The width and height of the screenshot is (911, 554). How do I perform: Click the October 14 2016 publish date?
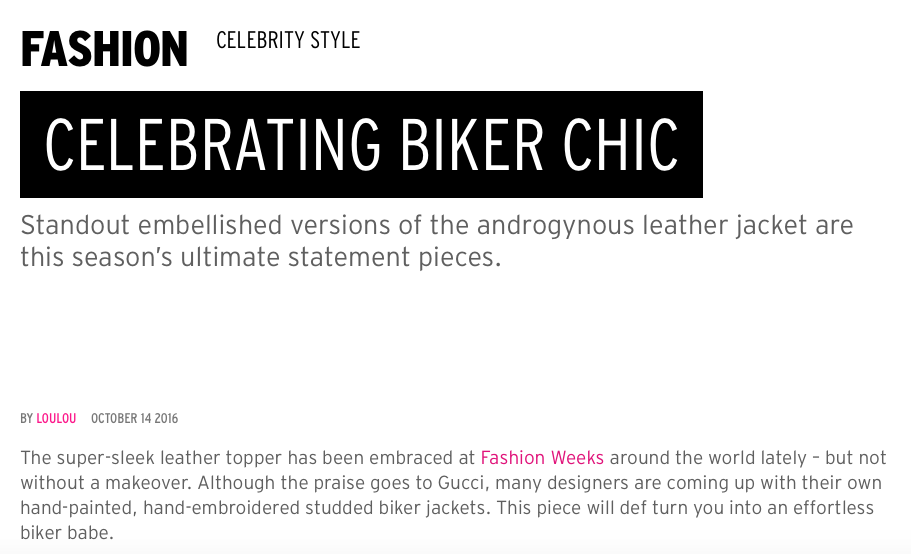pos(134,419)
